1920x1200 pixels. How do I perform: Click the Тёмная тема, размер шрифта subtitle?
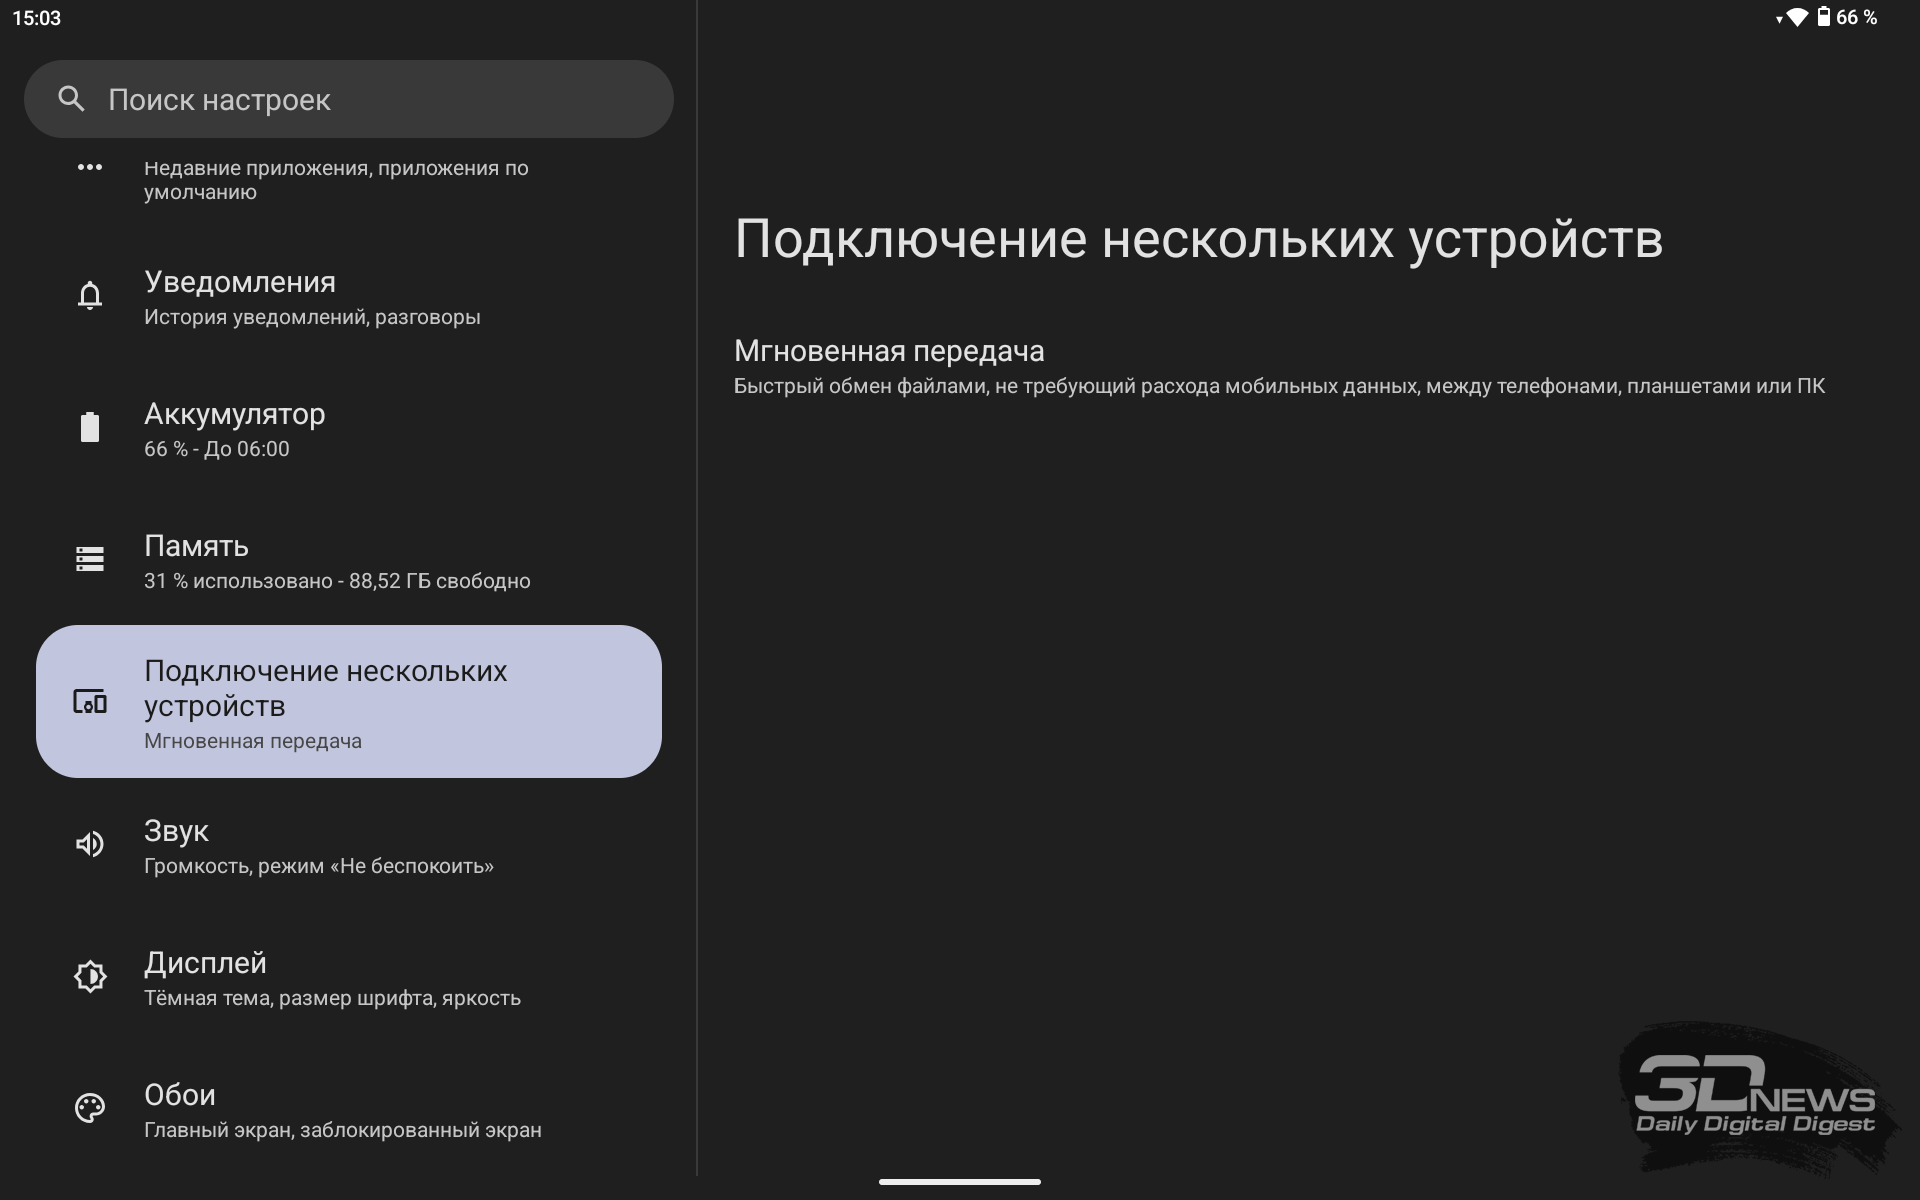click(332, 998)
